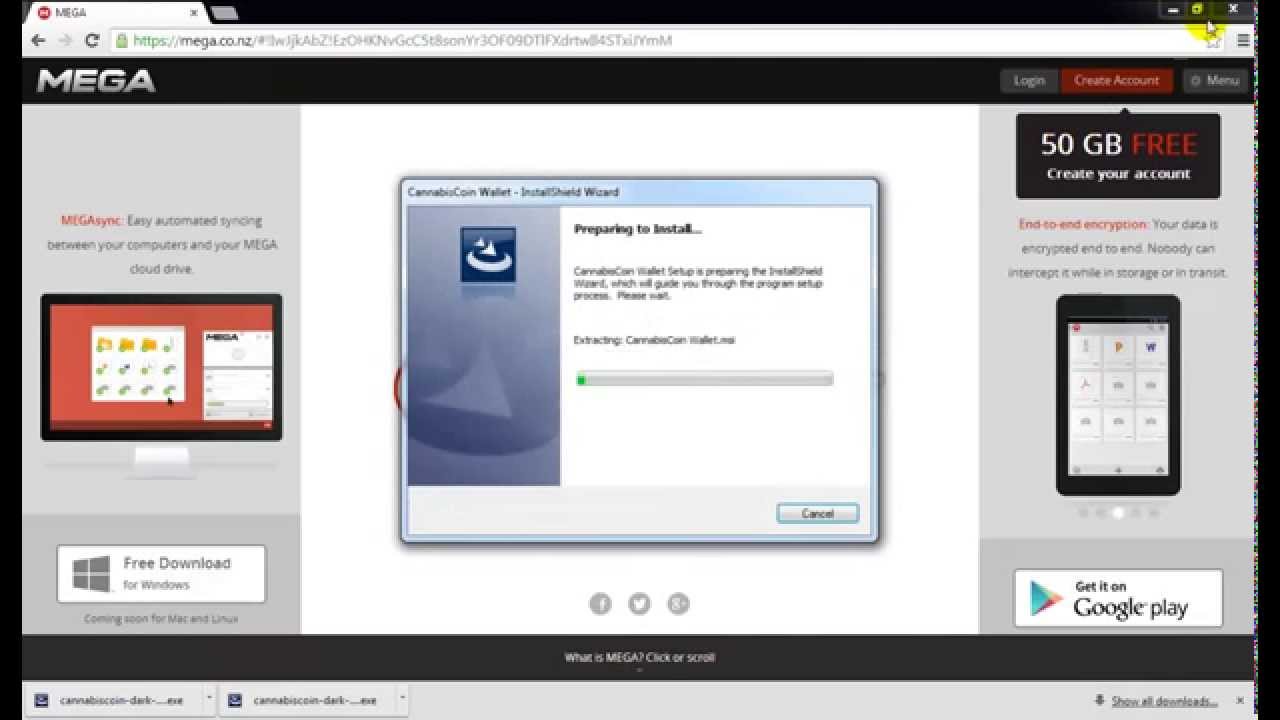Click "What is MEGA? Click or scroll"
Viewport: 1280px width, 720px height.
[640, 657]
